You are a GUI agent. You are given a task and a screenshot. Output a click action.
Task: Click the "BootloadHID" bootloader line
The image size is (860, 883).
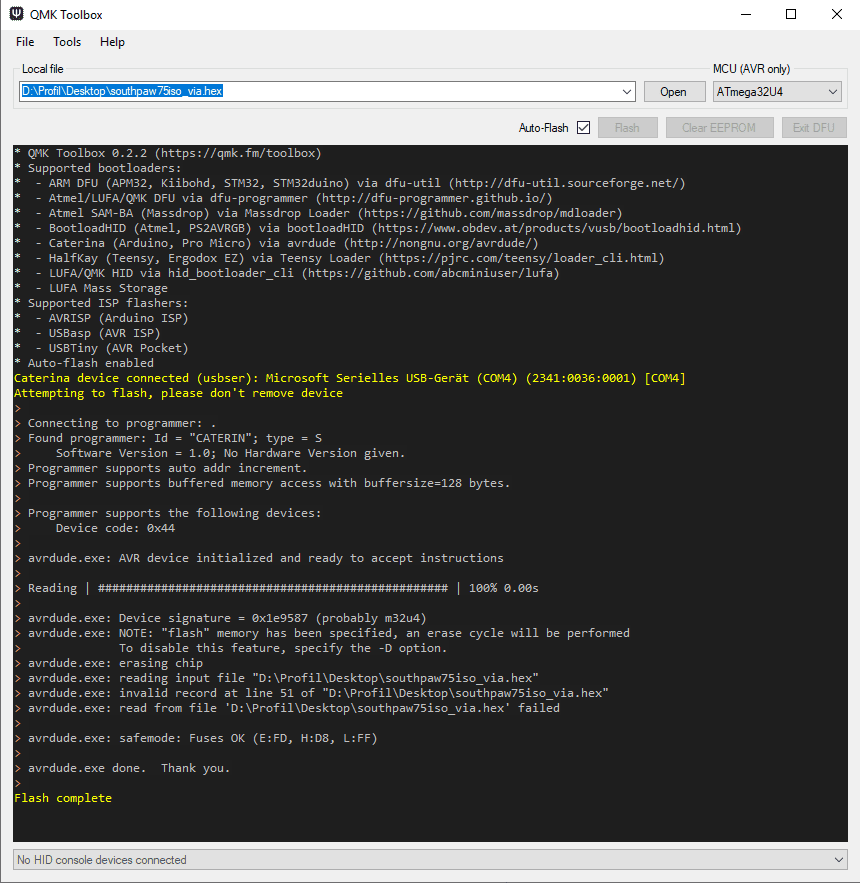pyautogui.click(x=378, y=228)
